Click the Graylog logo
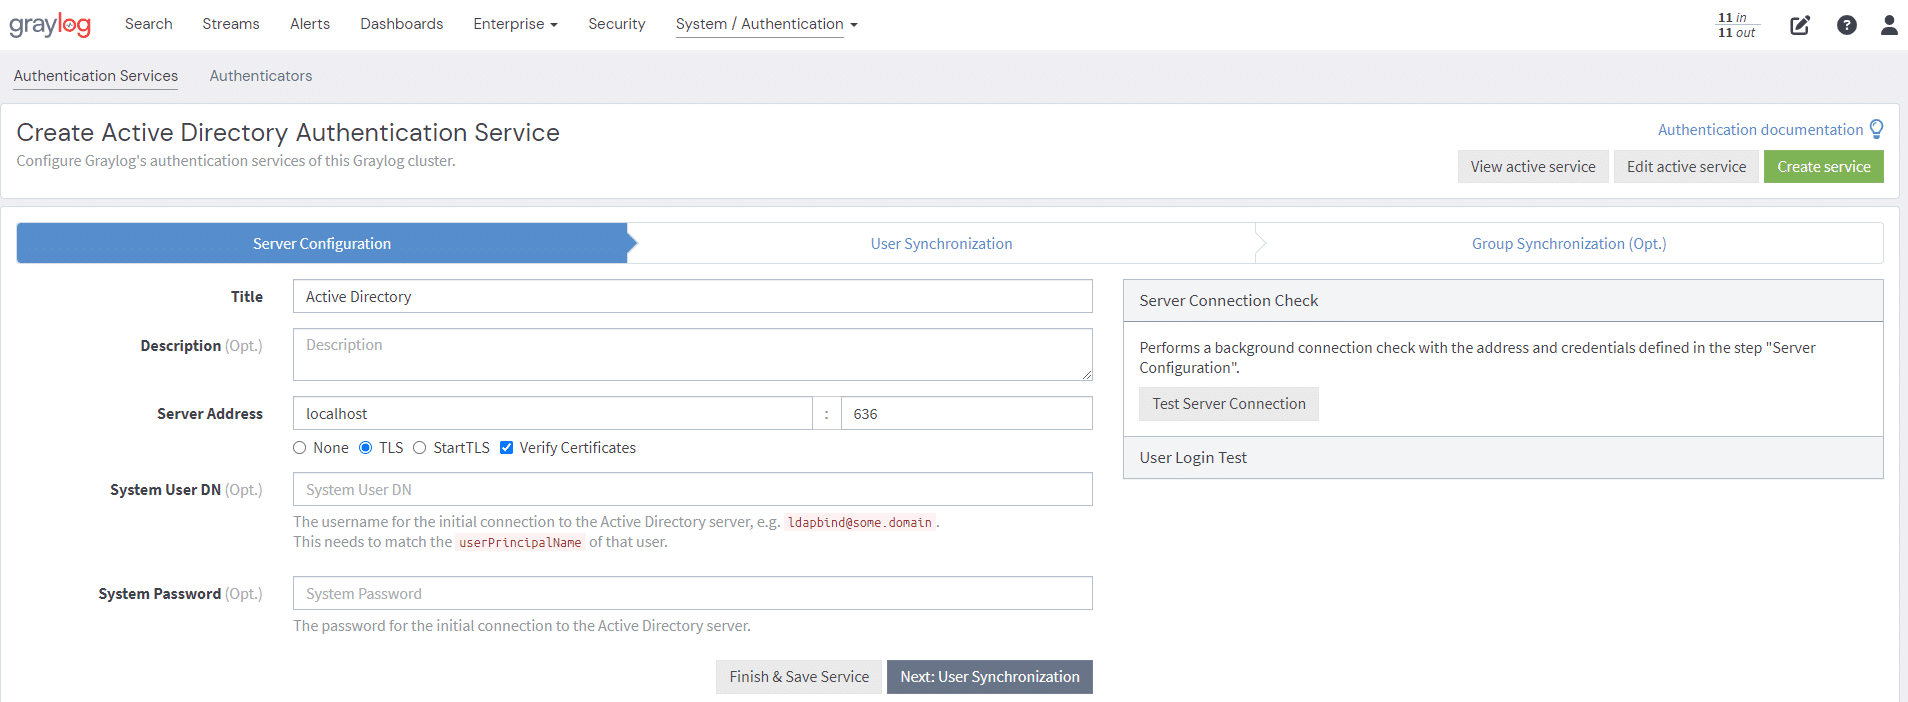 pyautogui.click(x=50, y=25)
